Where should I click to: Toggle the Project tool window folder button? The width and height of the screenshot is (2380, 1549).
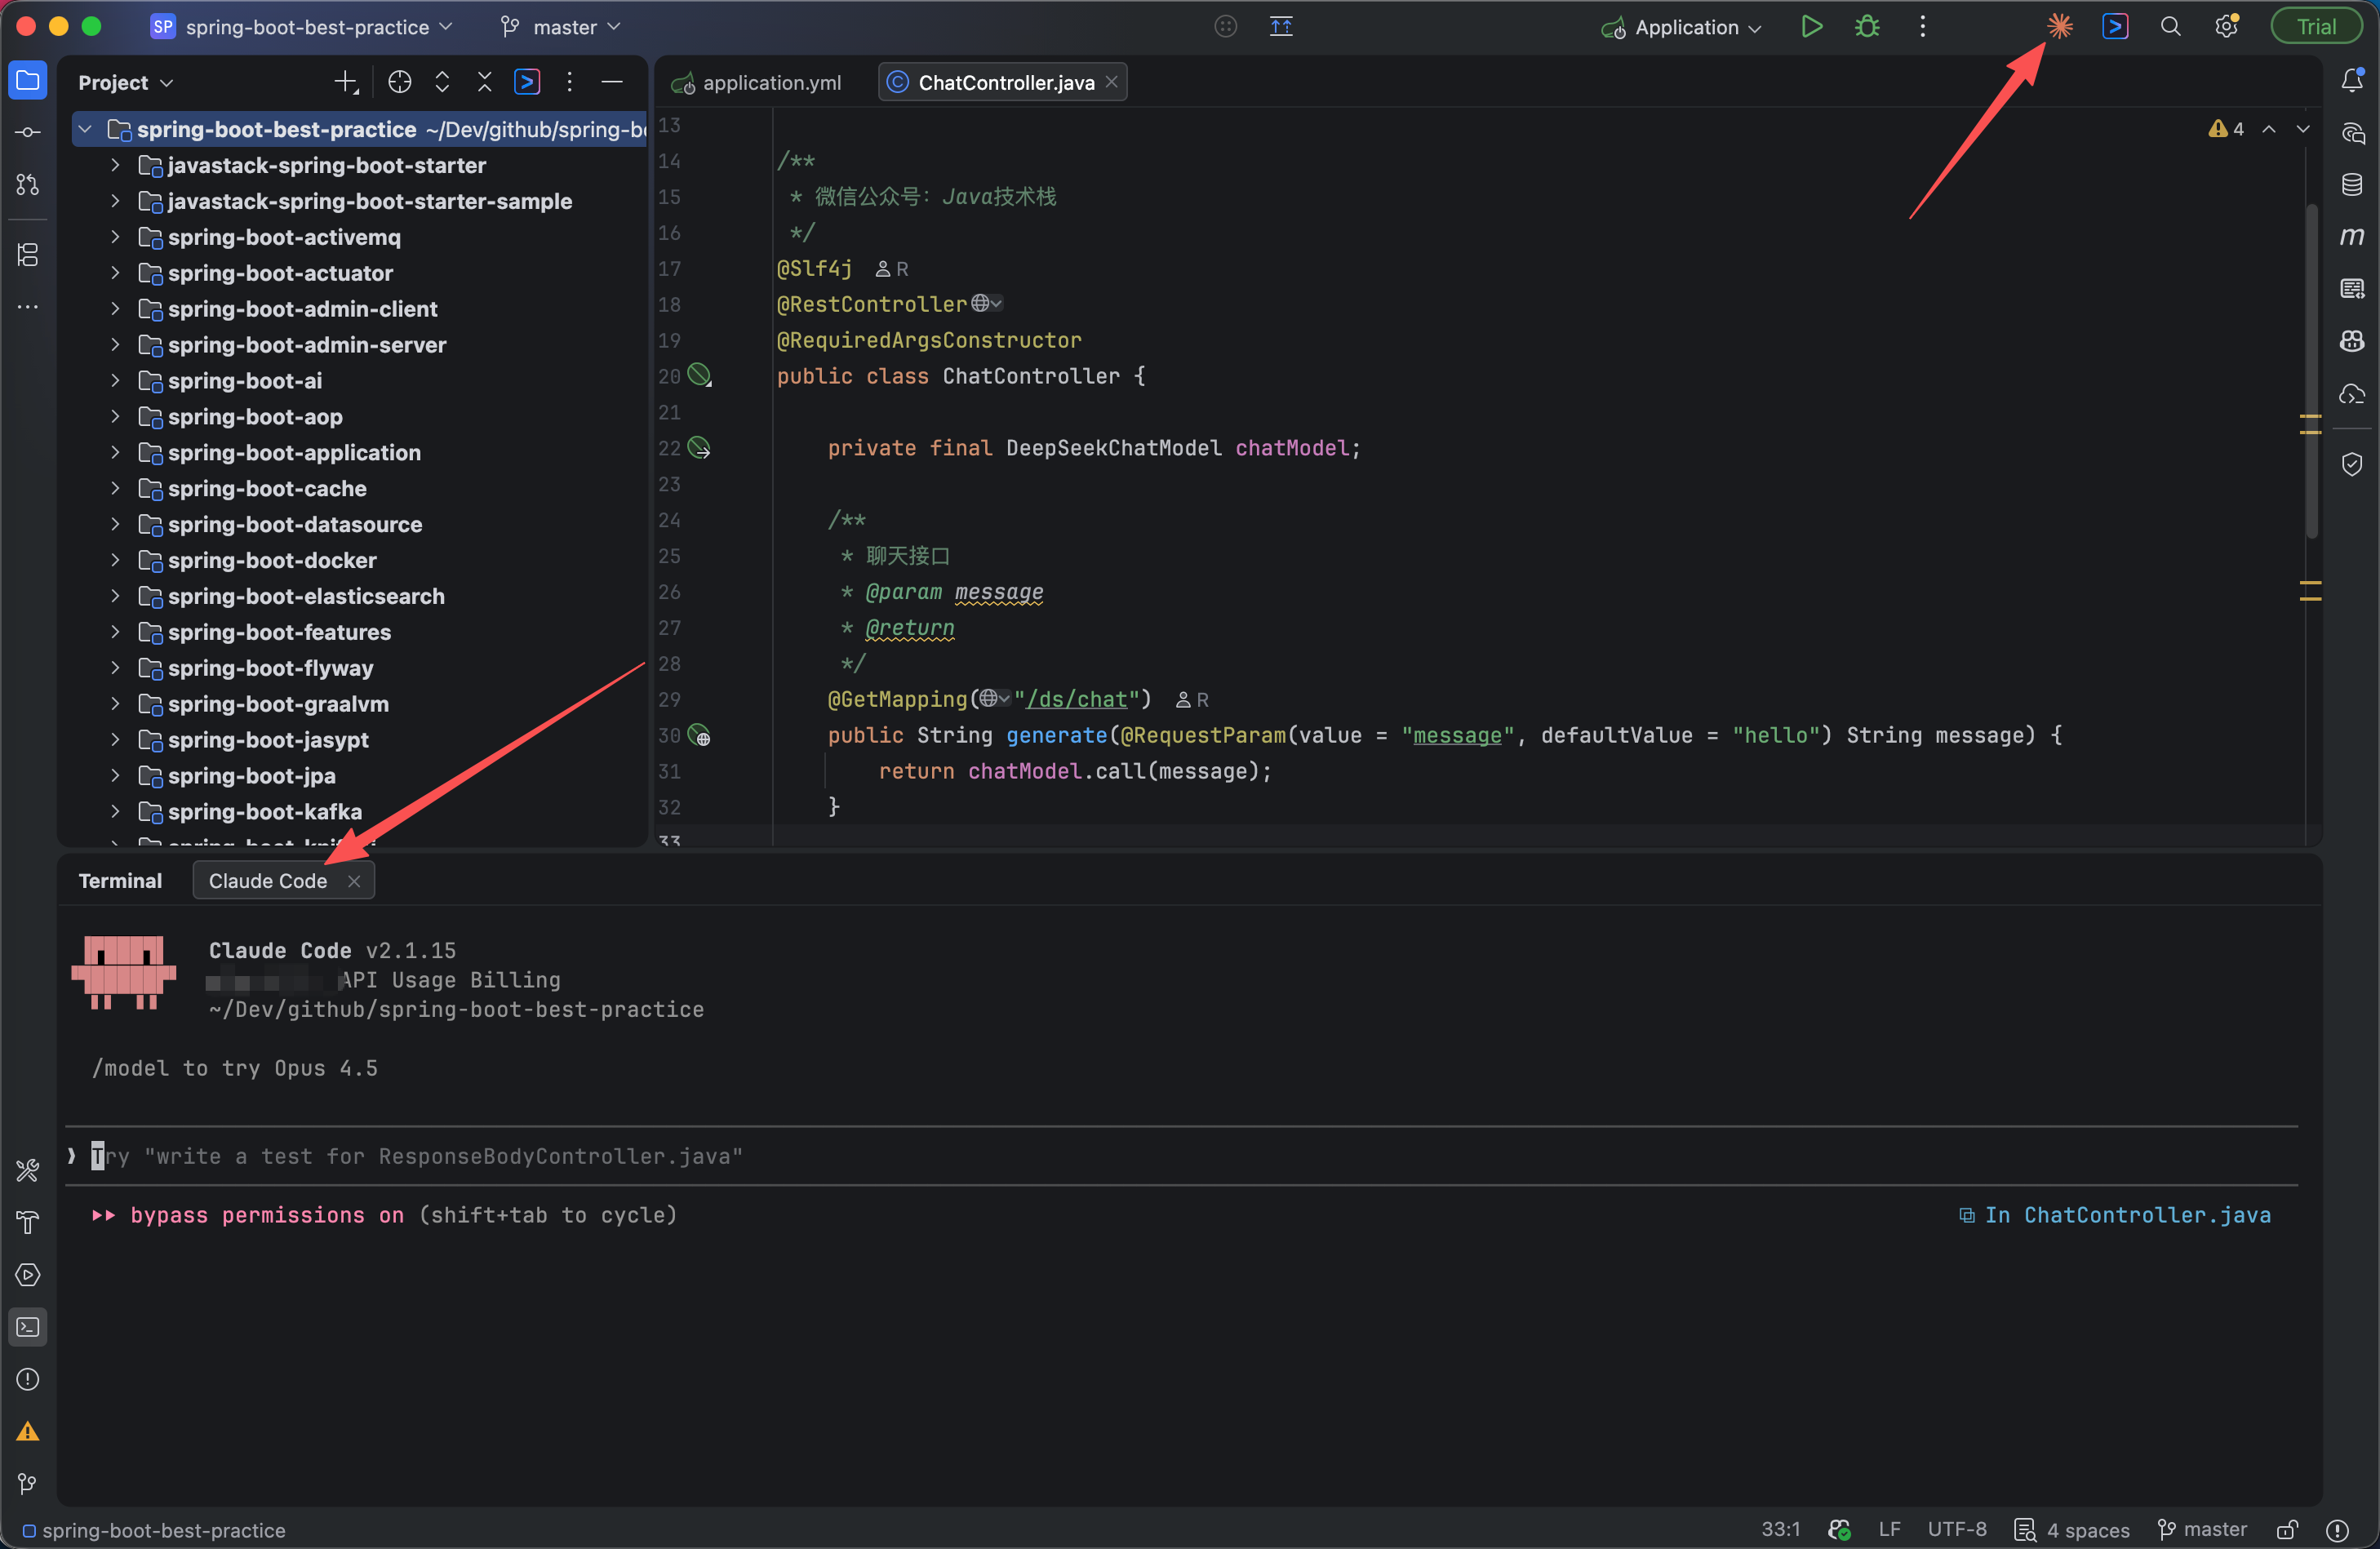pyautogui.click(x=28, y=81)
